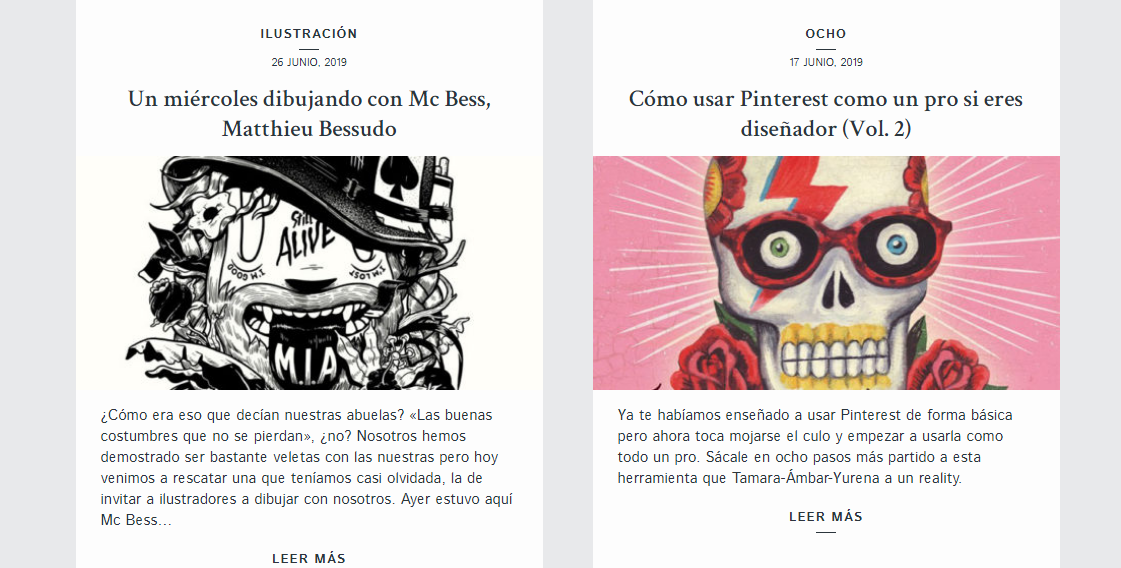Click the 26 JUNIO, 2019 post date
1121x568 pixels.
pyautogui.click(x=309, y=62)
